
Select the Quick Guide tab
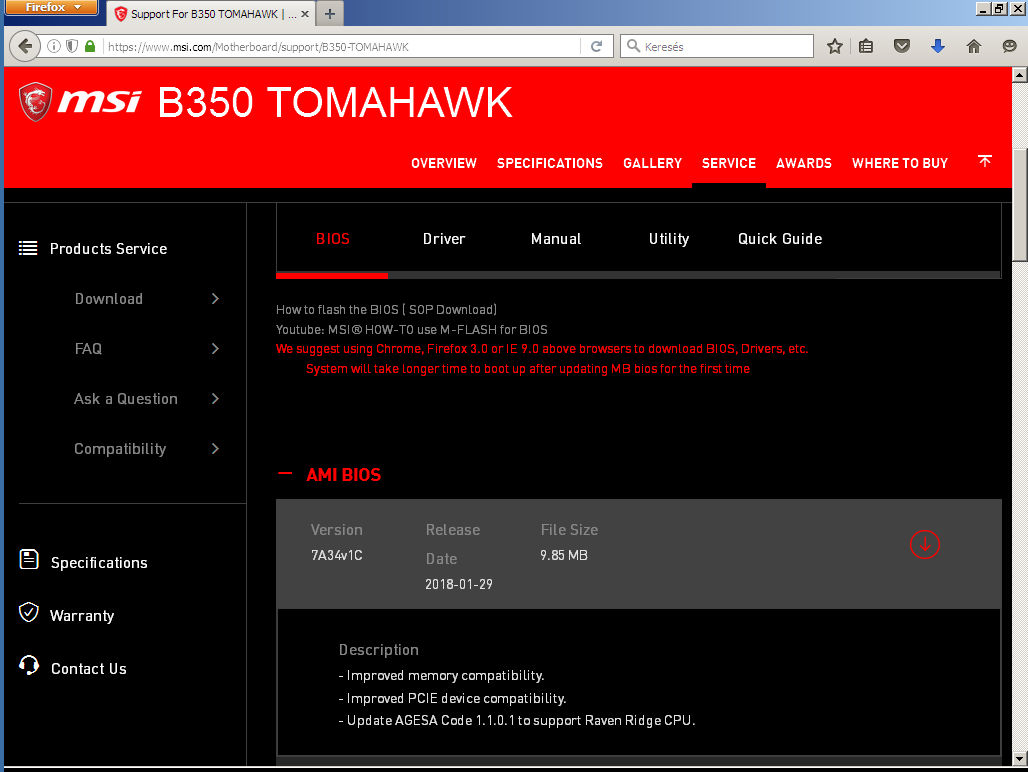point(780,239)
